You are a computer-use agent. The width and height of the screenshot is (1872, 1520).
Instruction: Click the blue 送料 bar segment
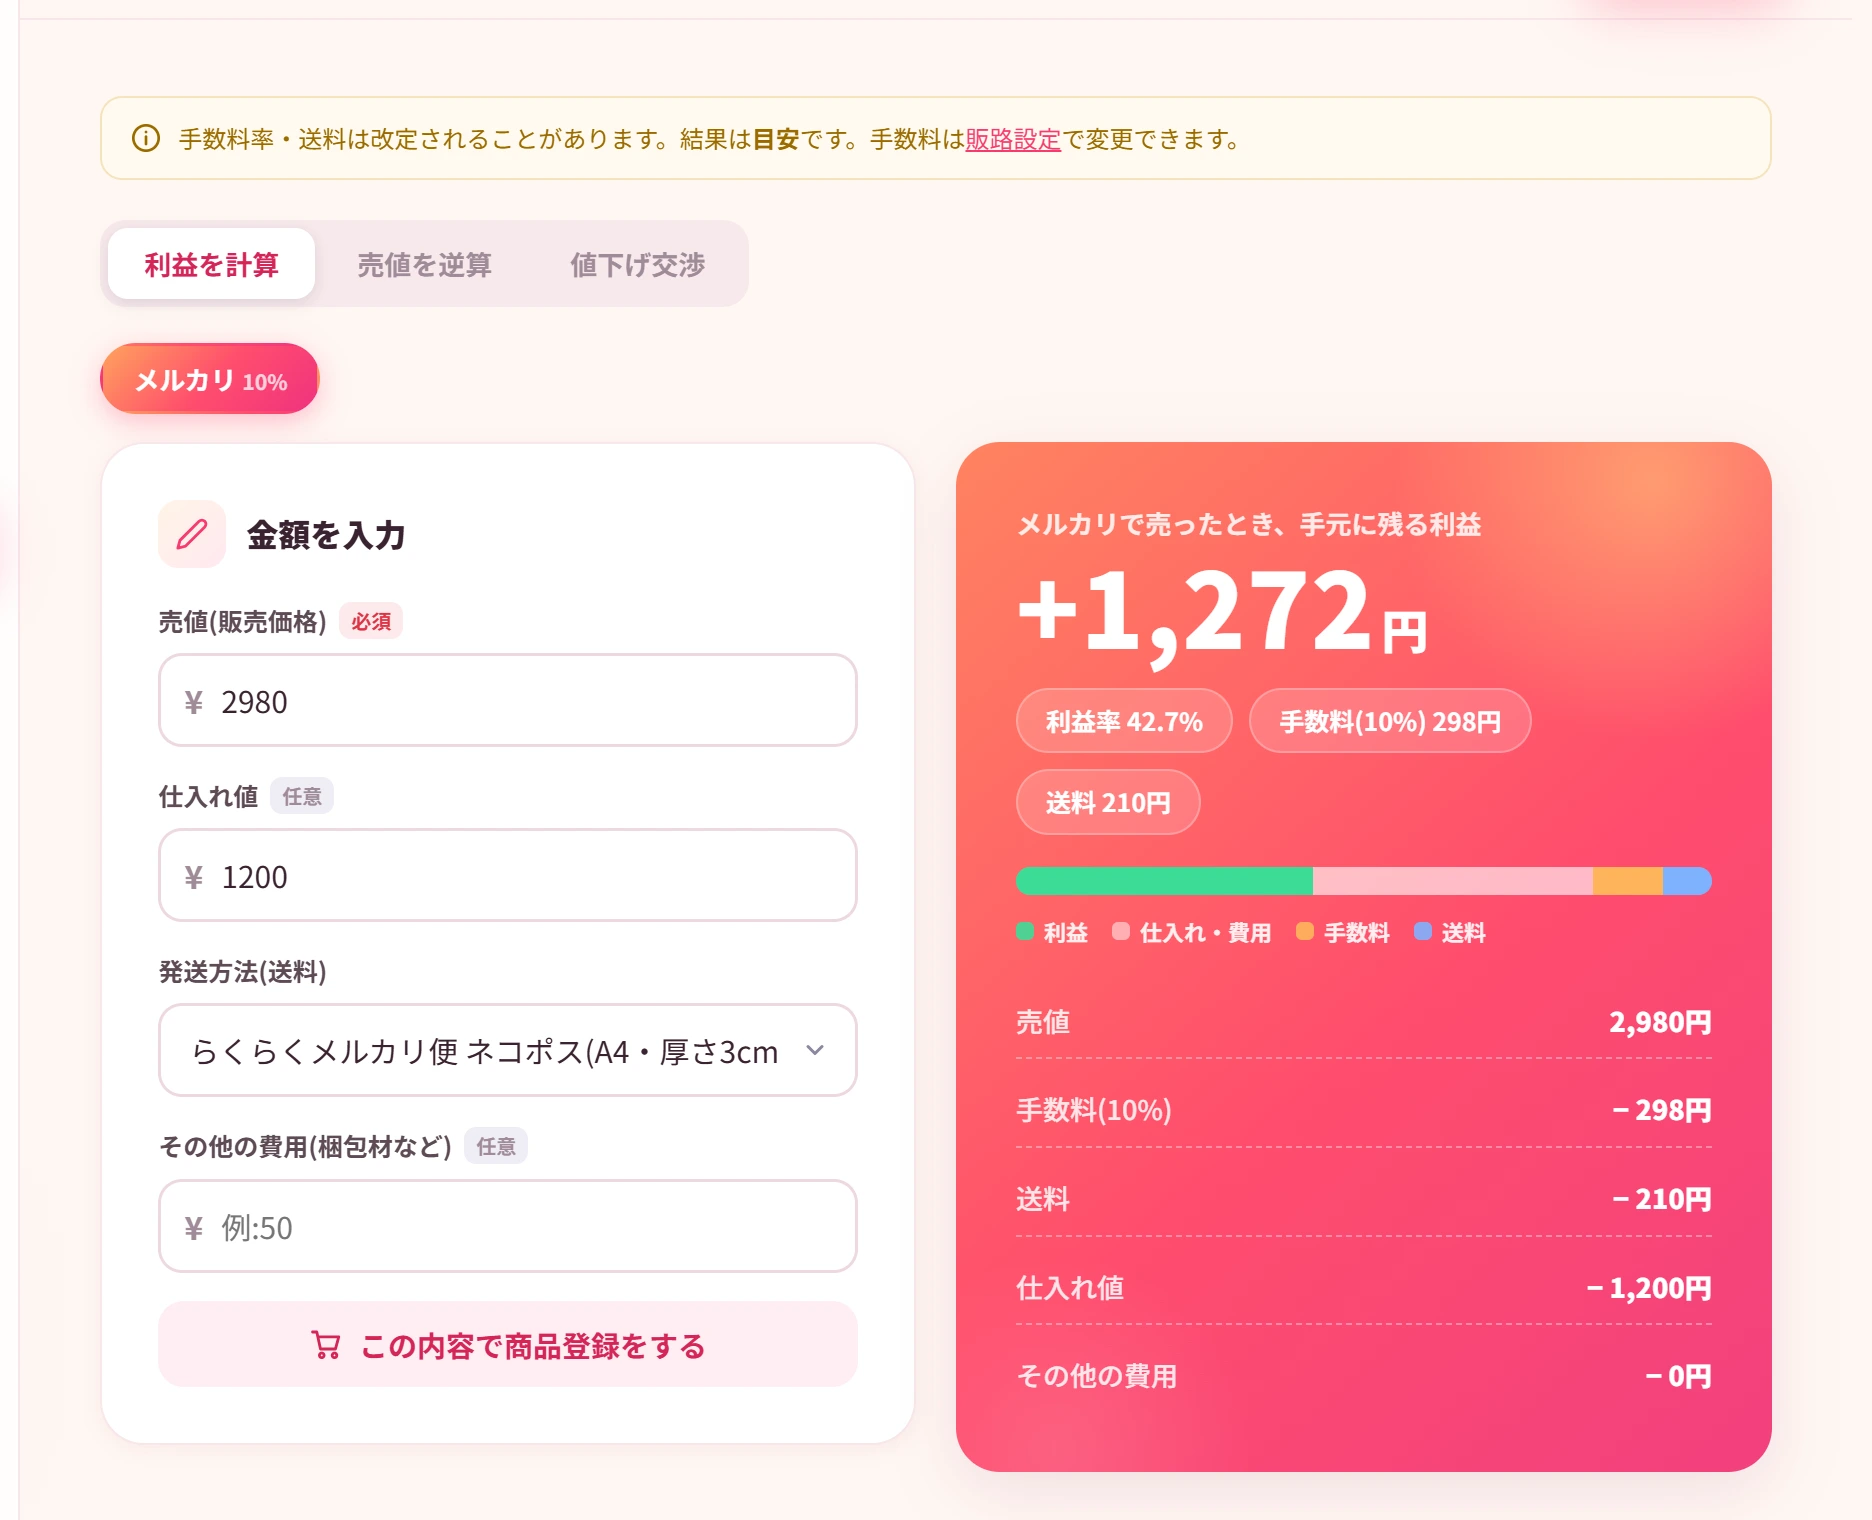pyautogui.click(x=1687, y=881)
